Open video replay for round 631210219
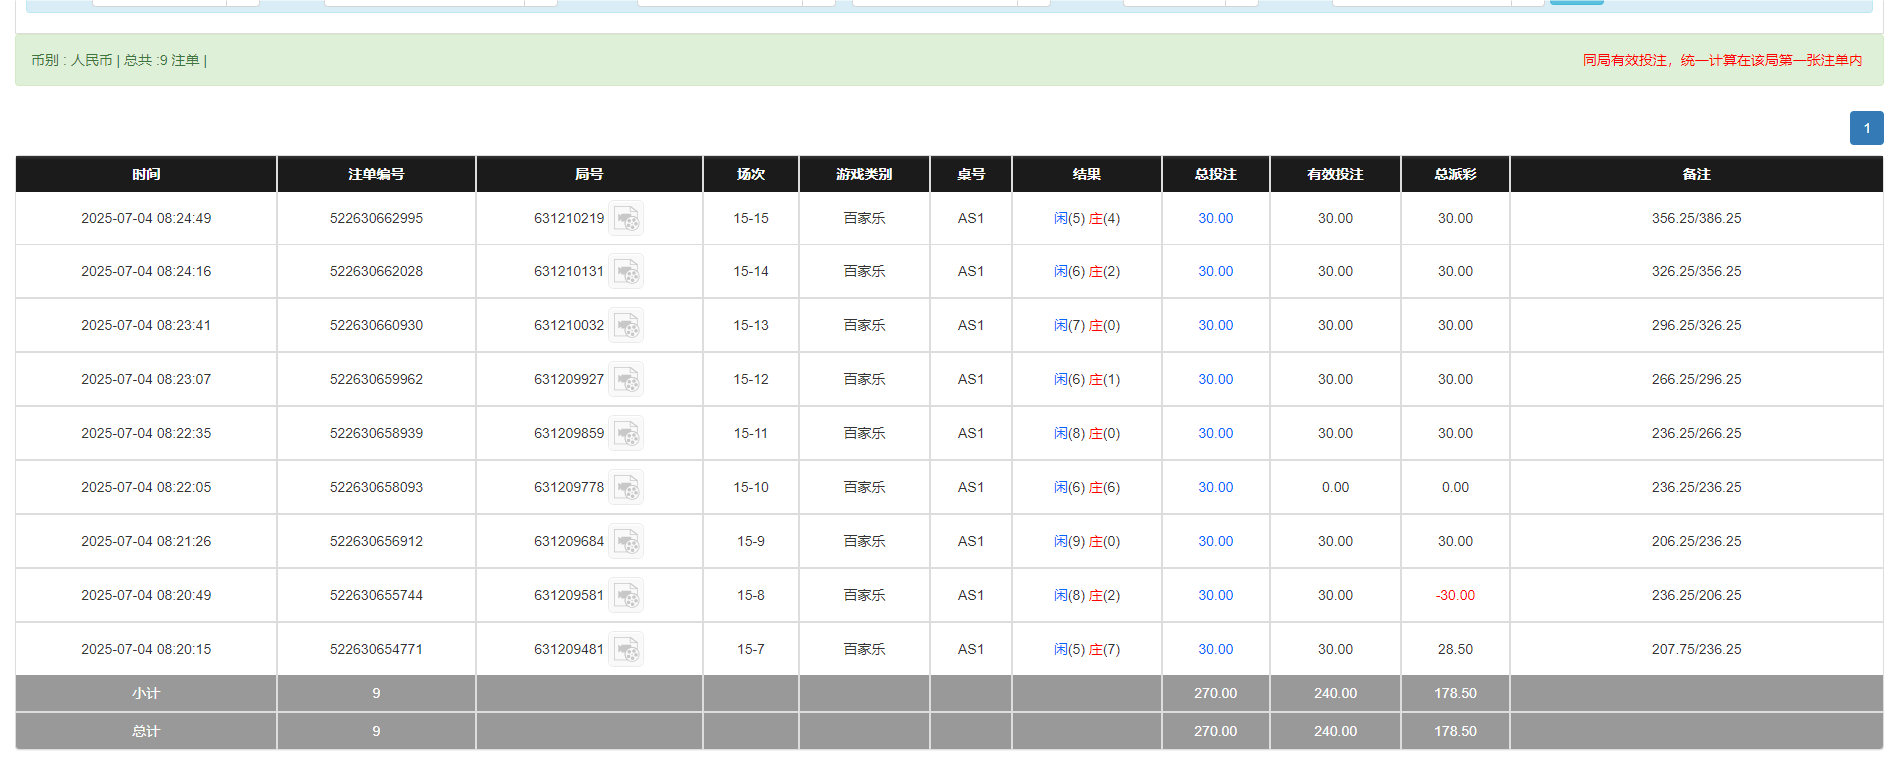This screenshot has height=774, width=1890. pos(626,219)
